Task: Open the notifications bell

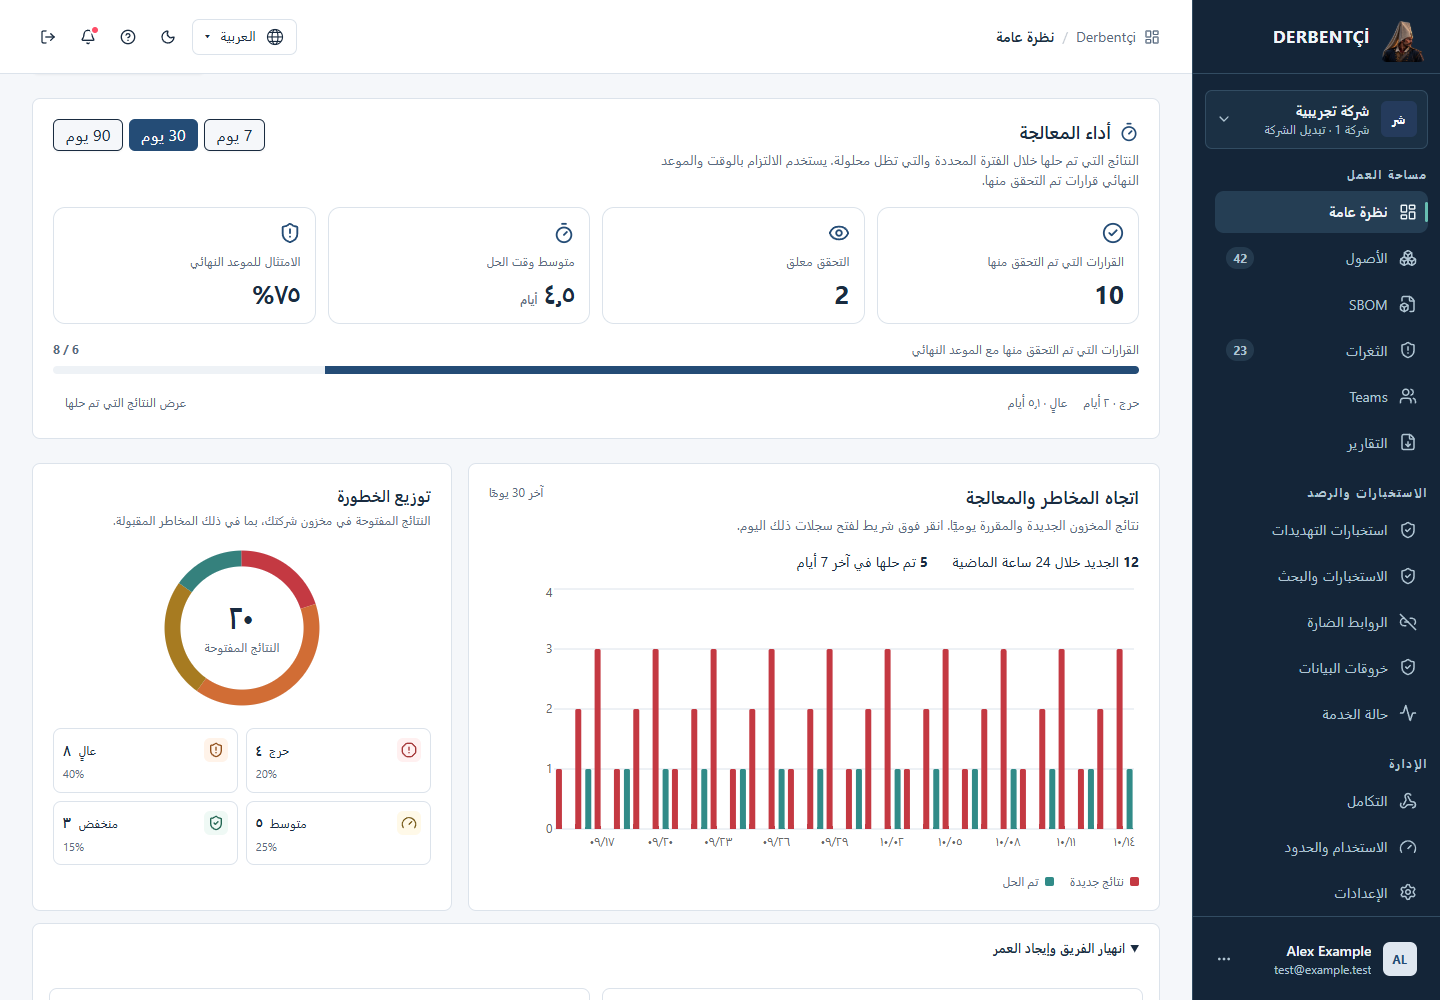Action: pyautogui.click(x=88, y=37)
